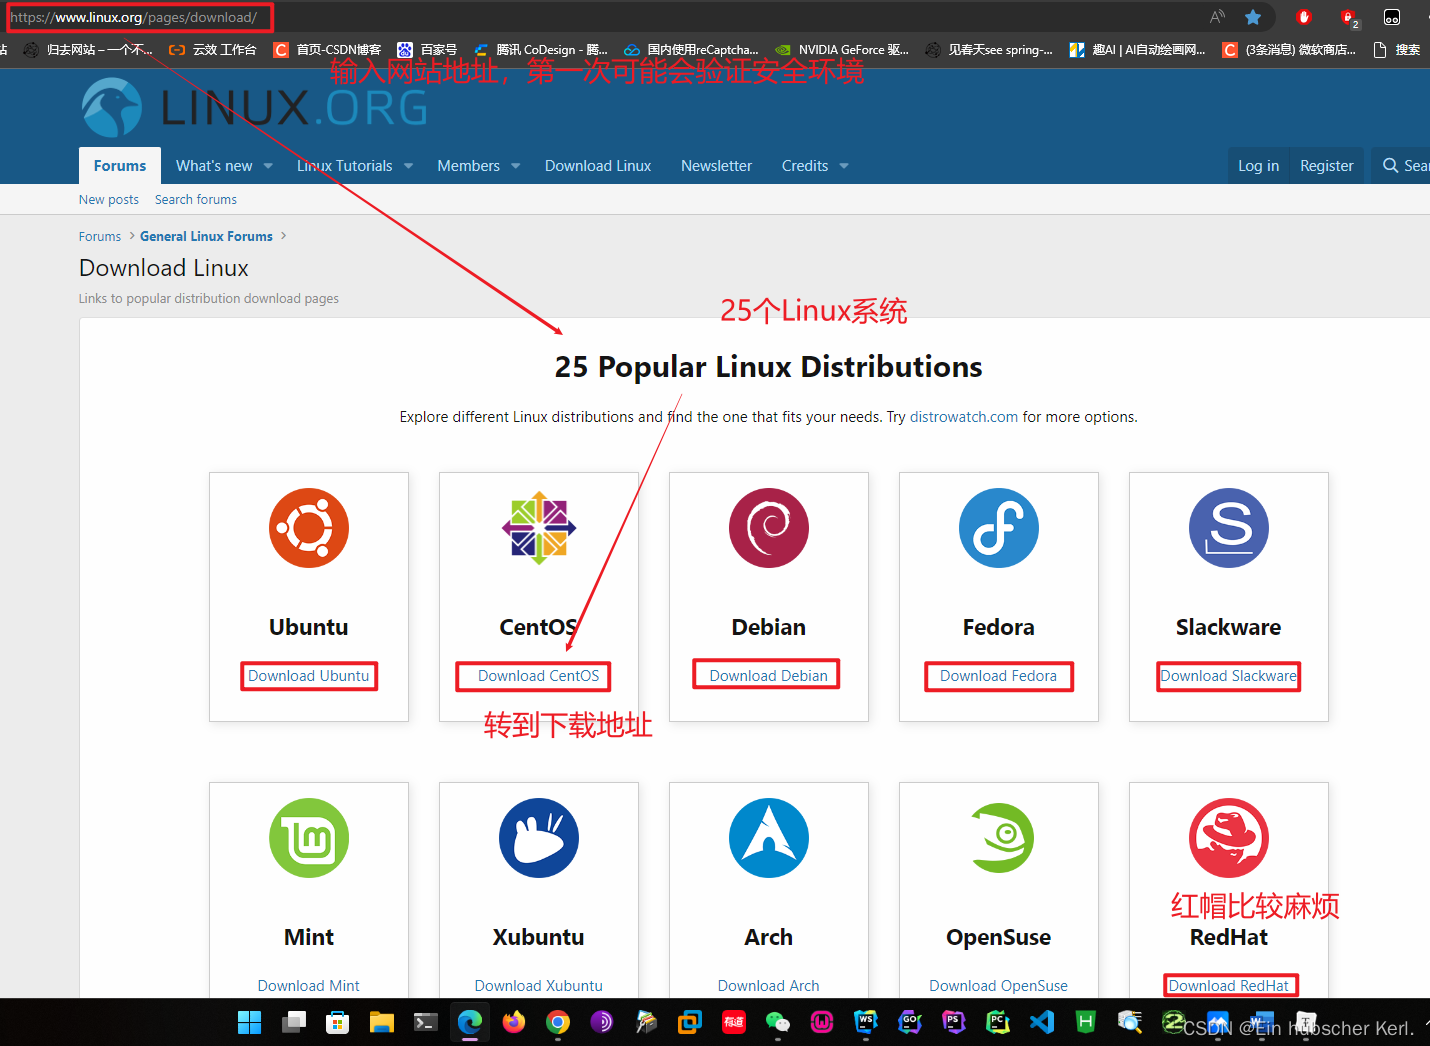Click the Download Ubuntu link
Screen dimensions: 1430x1046
[x=309, y=676]
